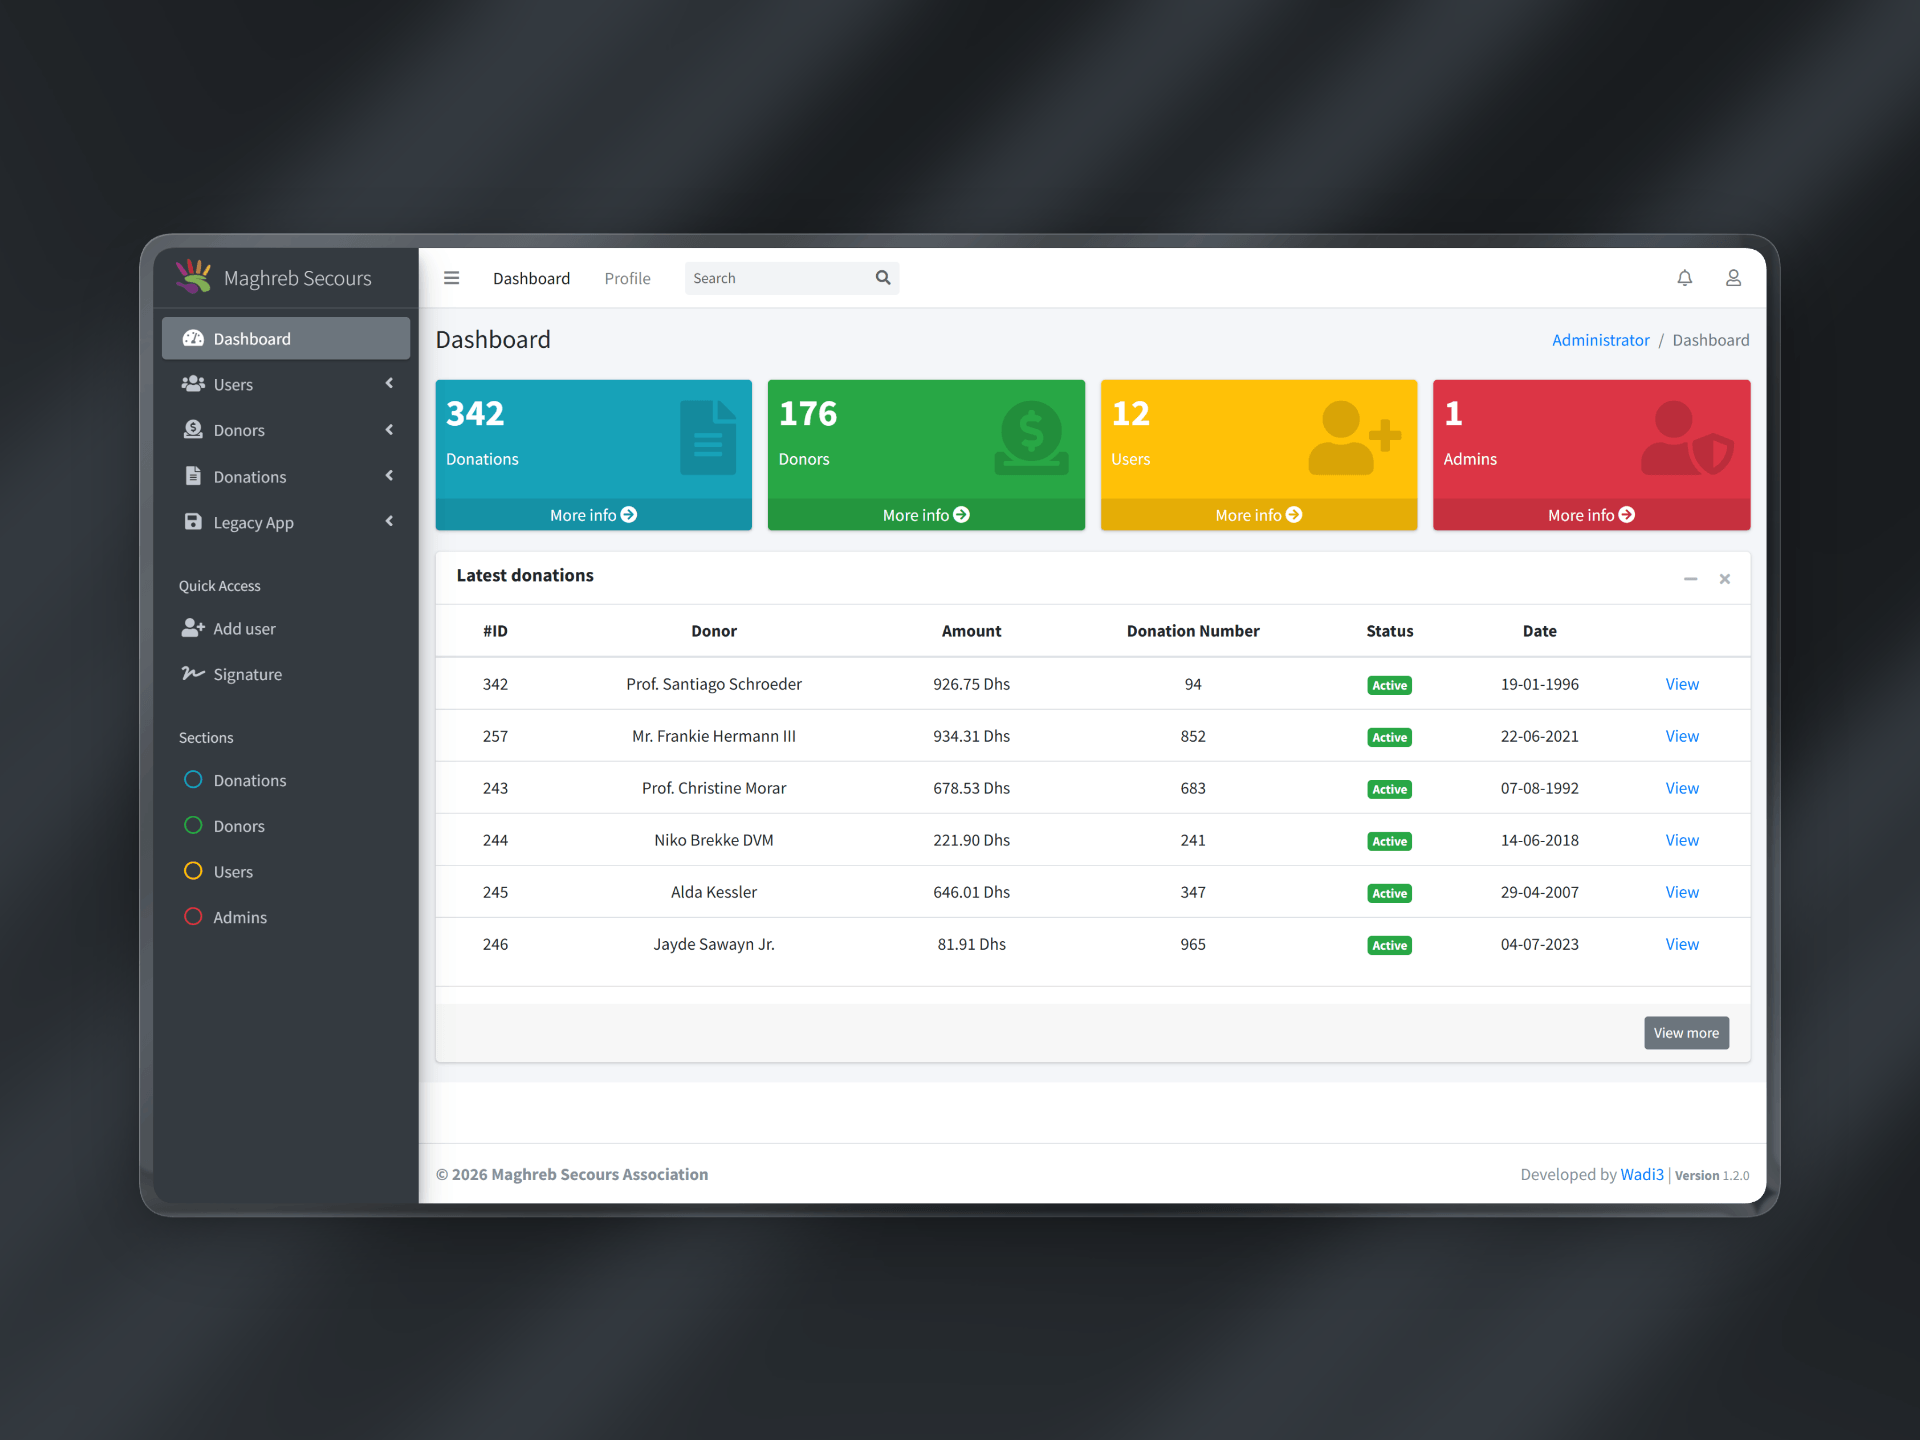Viewport: 1920px width, 1440px height.
Task: Switch to the Profile tab
Action: click(x=627, y=278)
